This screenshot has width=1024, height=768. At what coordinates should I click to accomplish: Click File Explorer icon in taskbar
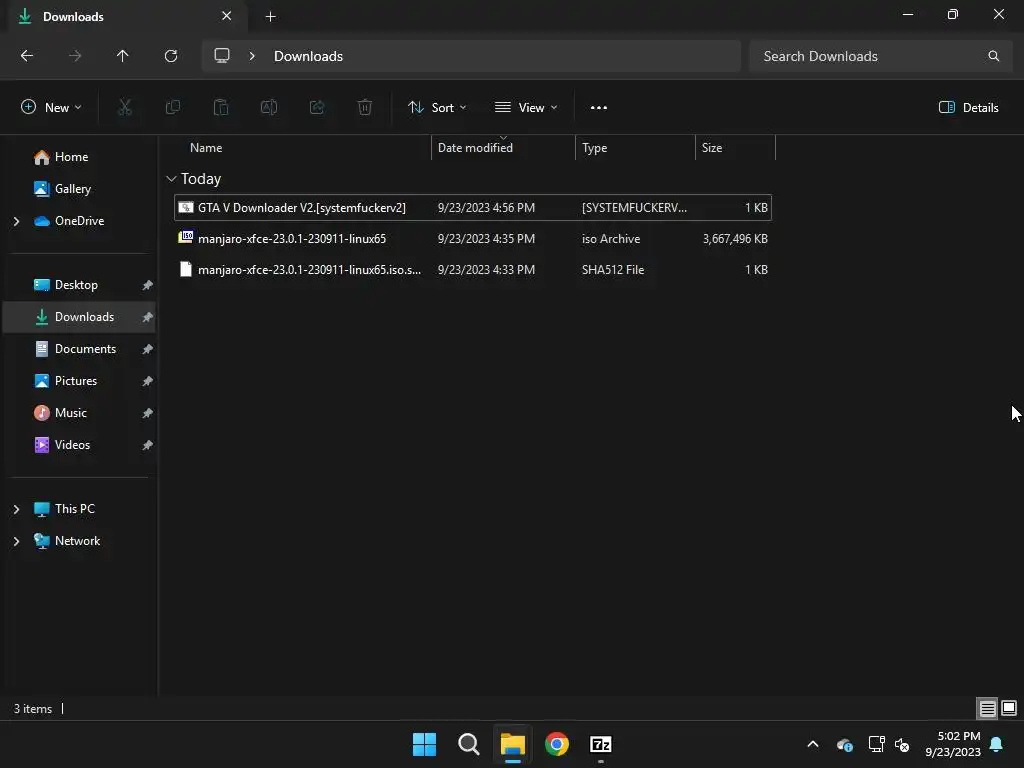click(513, 744)
